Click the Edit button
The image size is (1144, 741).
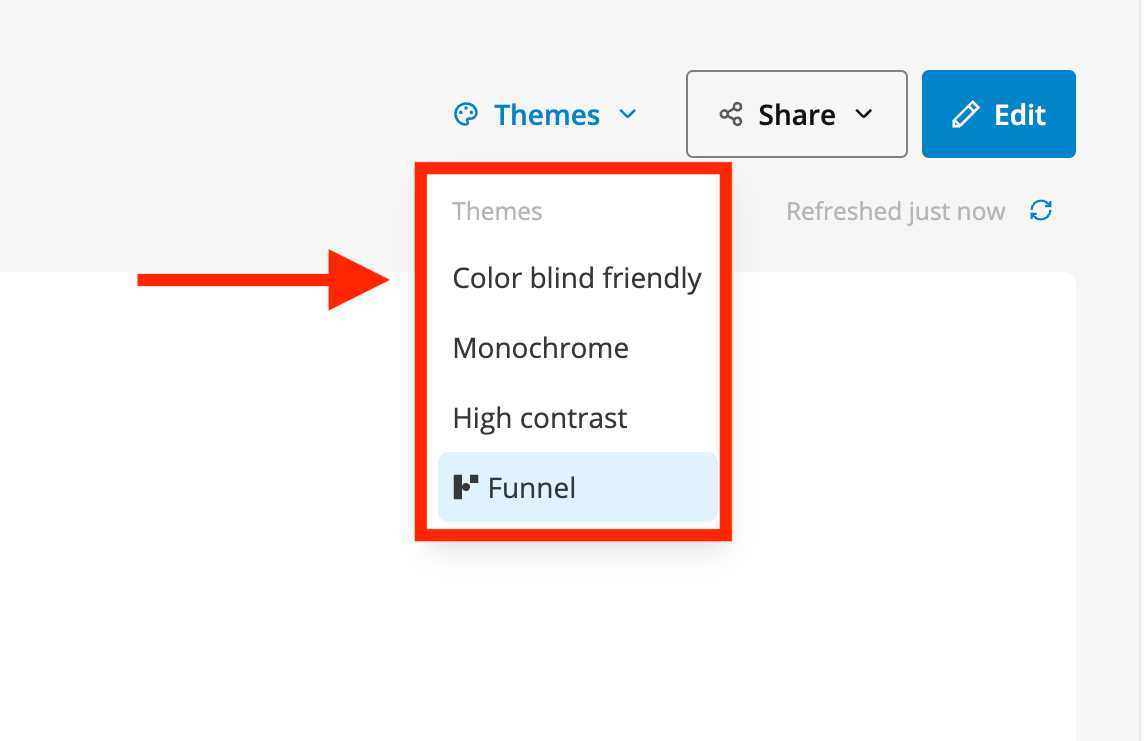pyautogui.click(x=998, y=114)
